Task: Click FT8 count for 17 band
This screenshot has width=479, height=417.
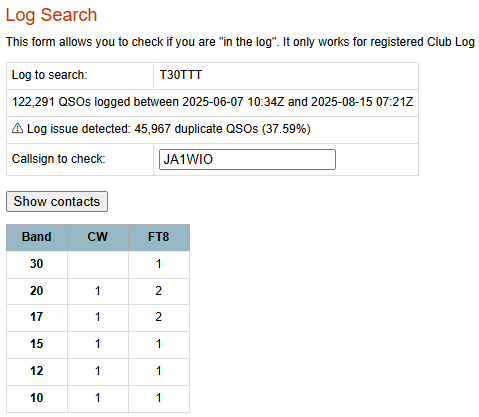Action: [x=159, y=317]
